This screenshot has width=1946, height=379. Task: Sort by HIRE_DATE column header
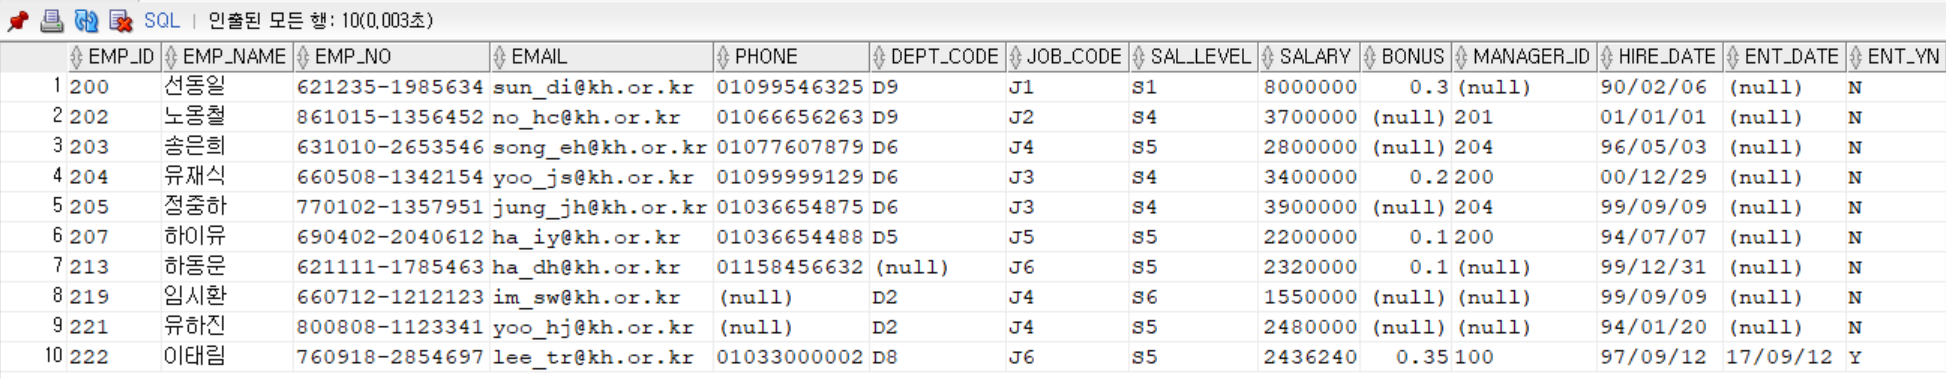click(x=1659, y=57)
